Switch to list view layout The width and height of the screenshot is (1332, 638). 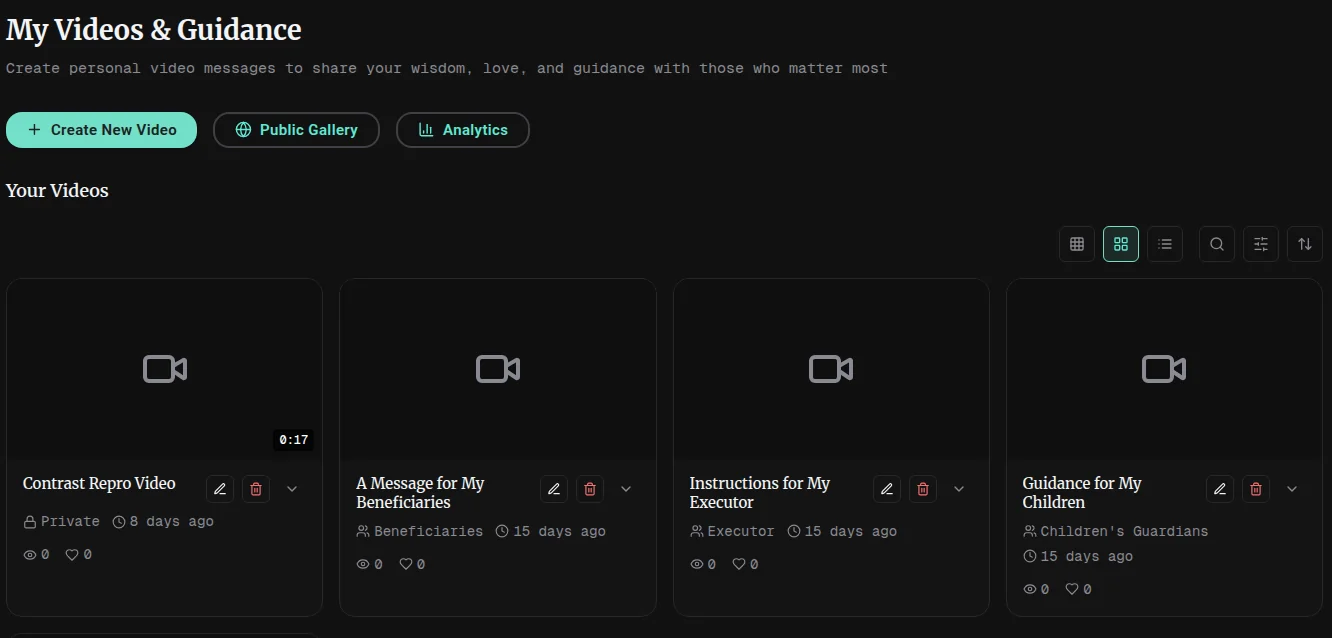tap(1165, 244)
